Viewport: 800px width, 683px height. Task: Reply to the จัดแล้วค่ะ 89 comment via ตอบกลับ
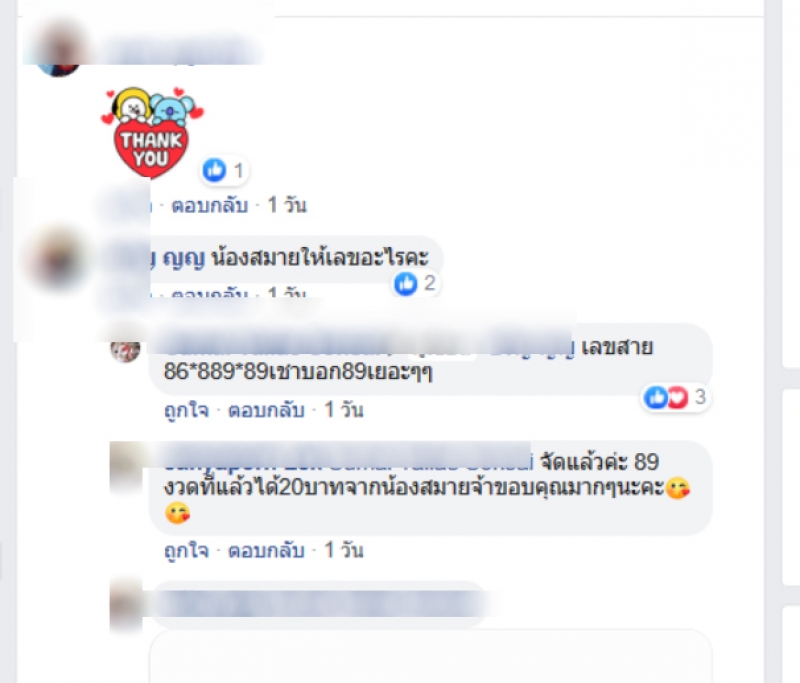pos(266,550)
